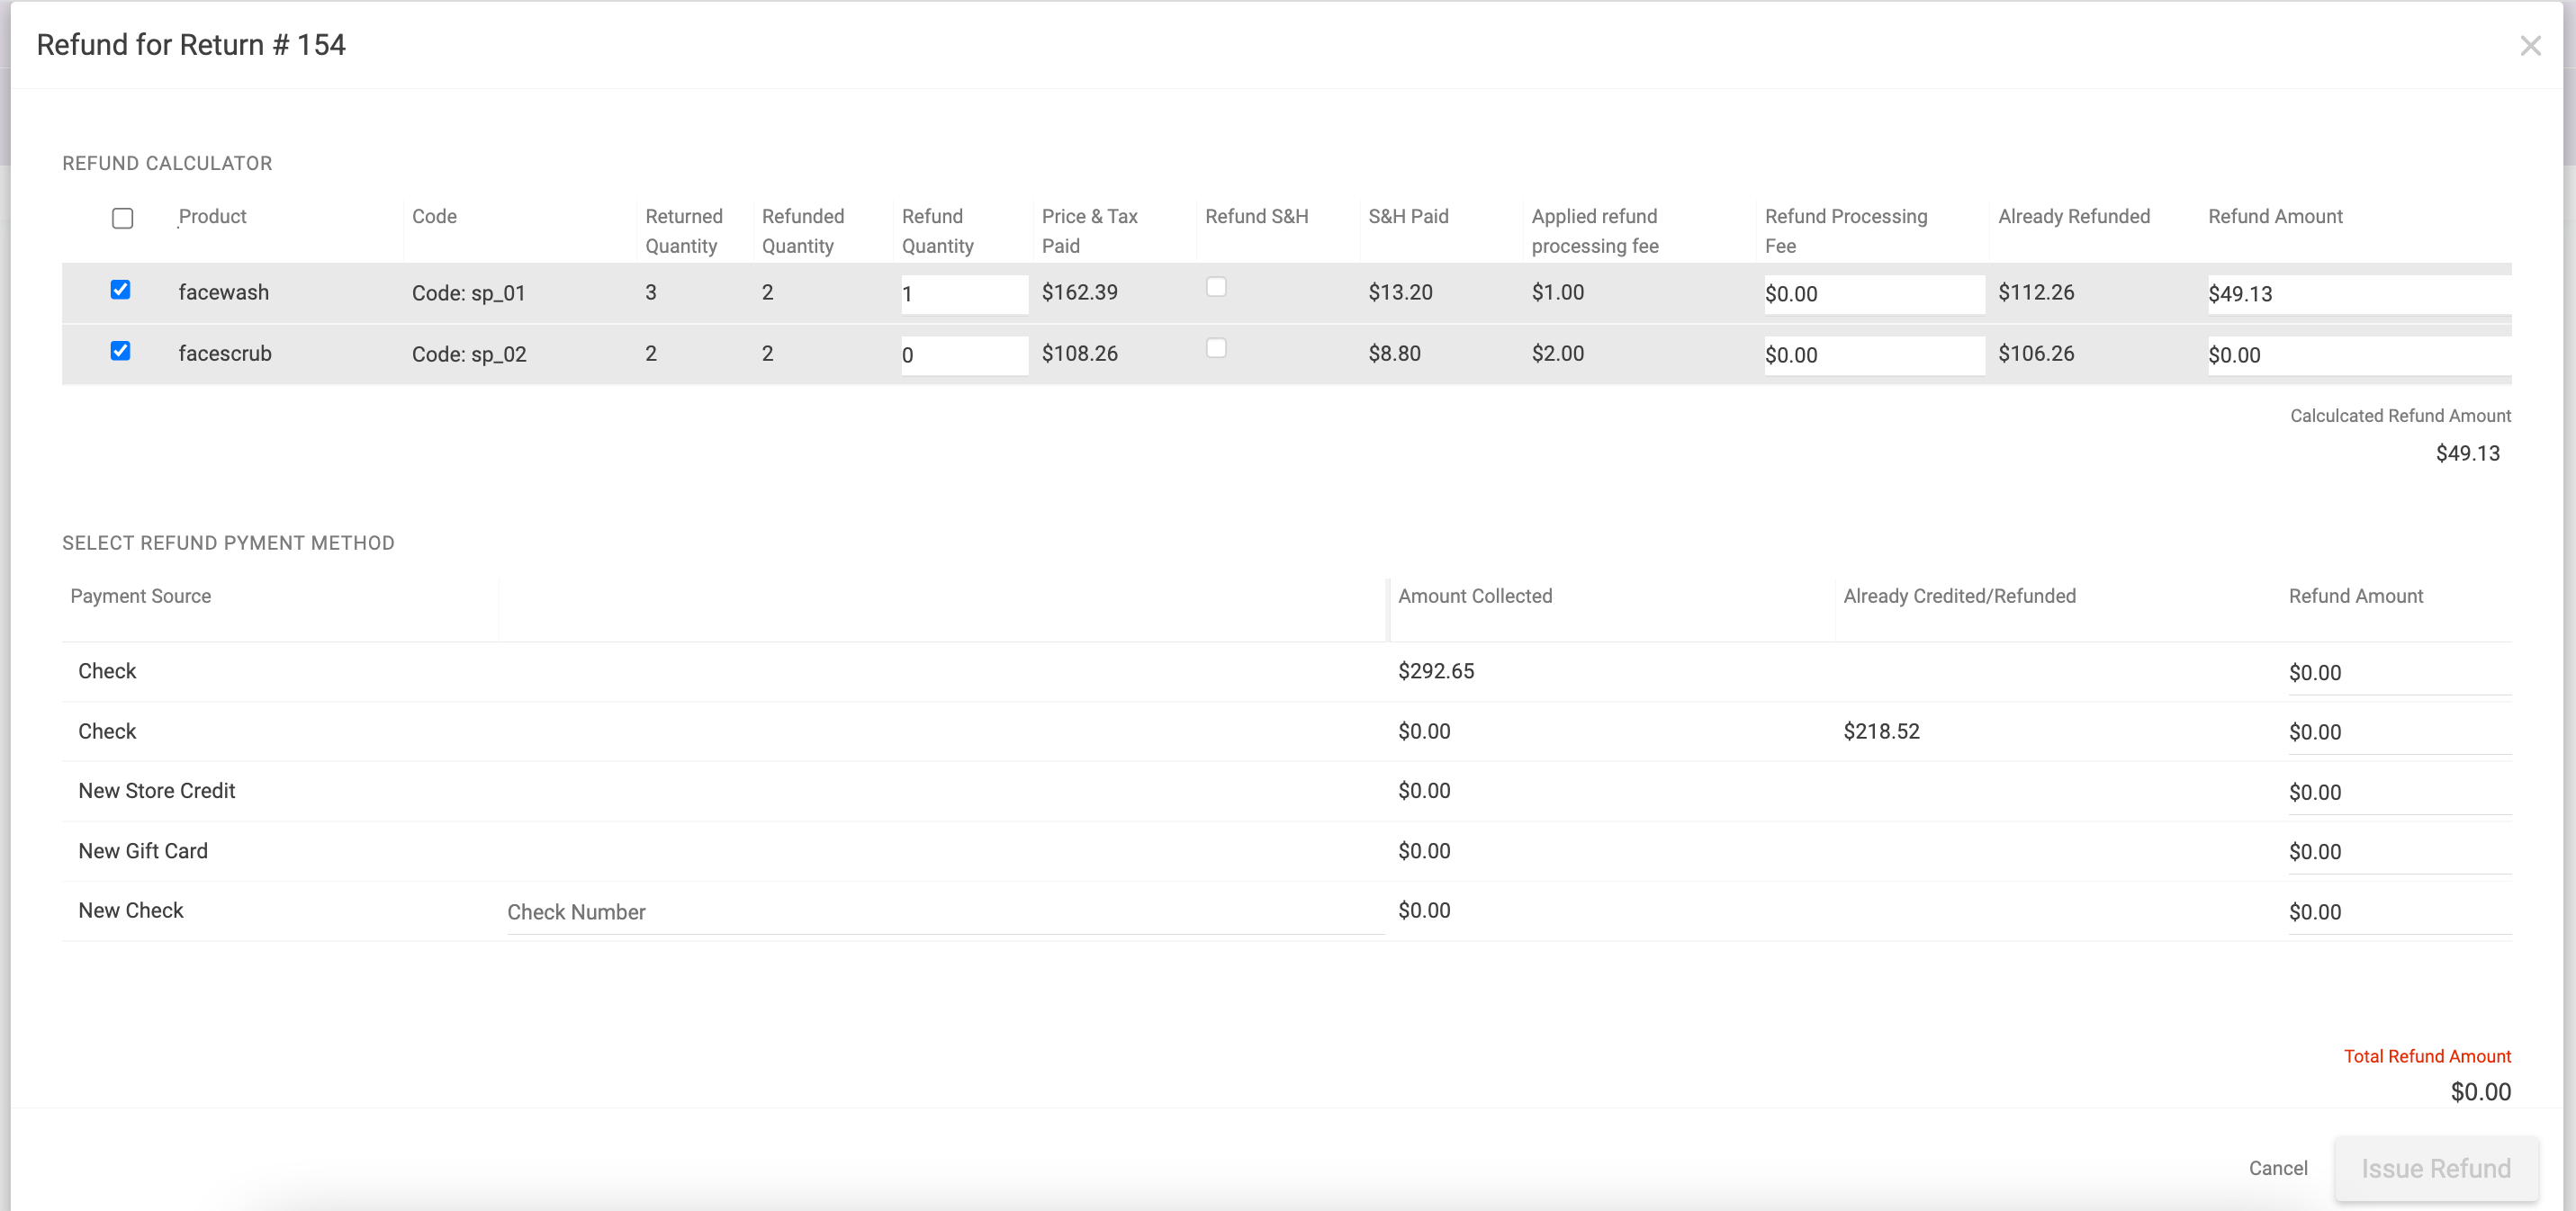This screenshot has height=1211, width=2576.
Task: Uncheck the facescrub product row
Action: [x=121, y=351]
